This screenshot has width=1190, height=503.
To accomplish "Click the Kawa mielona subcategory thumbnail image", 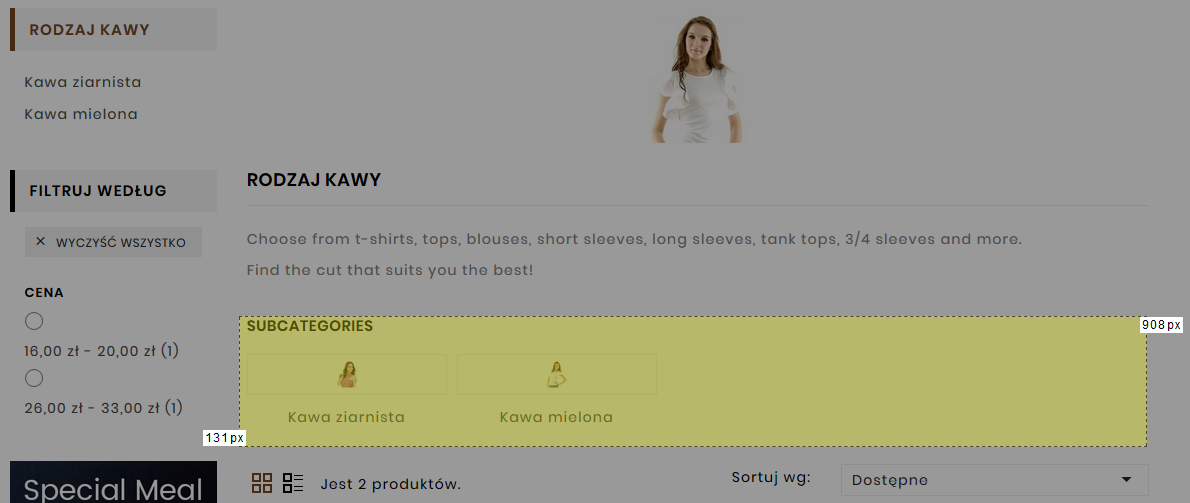I will click(557, 375).
